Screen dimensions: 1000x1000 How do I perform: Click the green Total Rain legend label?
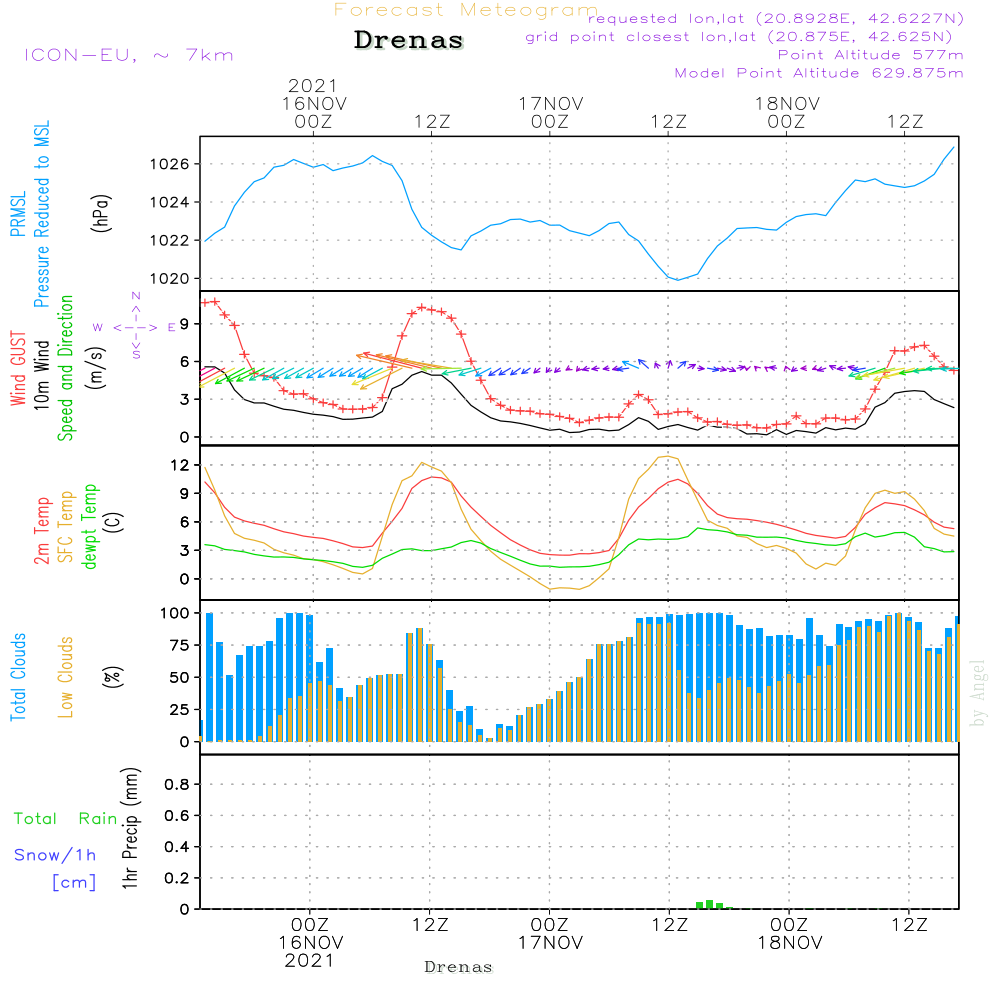point(65,819)
